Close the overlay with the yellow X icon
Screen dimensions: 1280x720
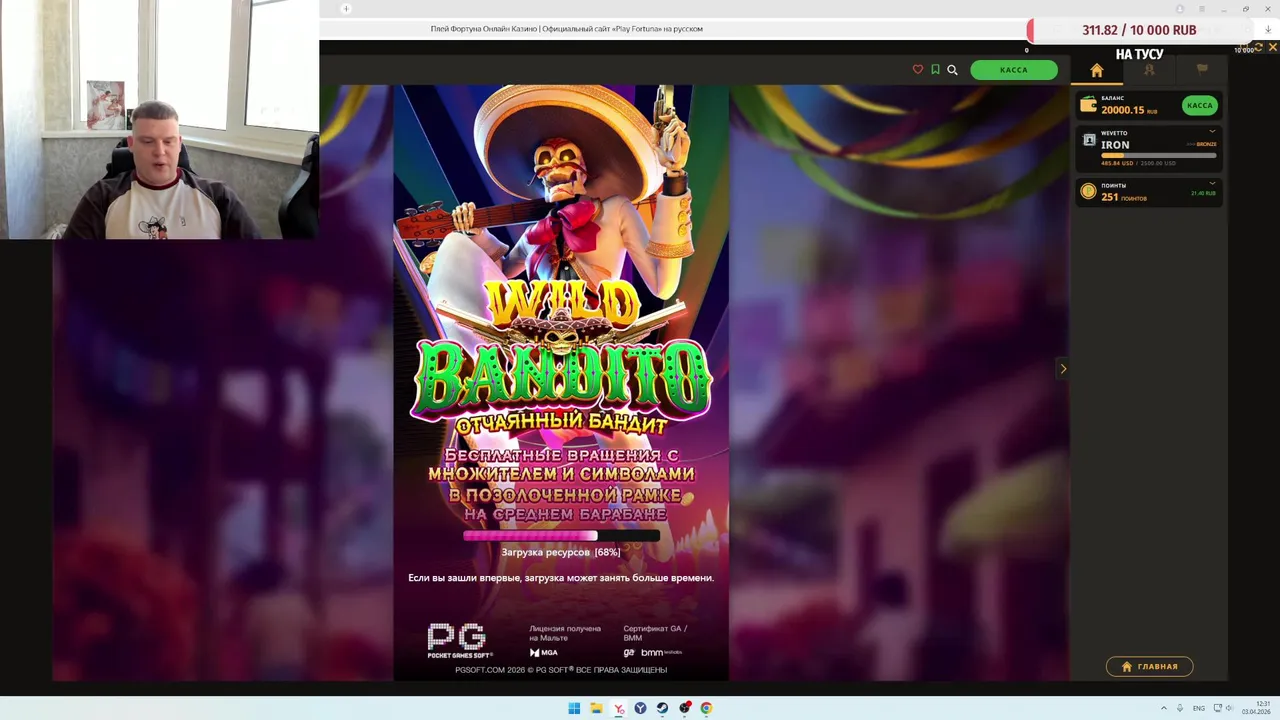click(1273, 47)
